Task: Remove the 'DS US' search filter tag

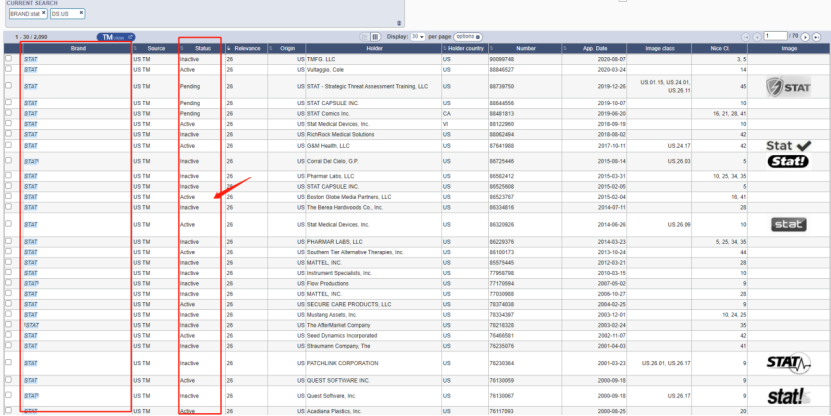Action: point(80,13)
